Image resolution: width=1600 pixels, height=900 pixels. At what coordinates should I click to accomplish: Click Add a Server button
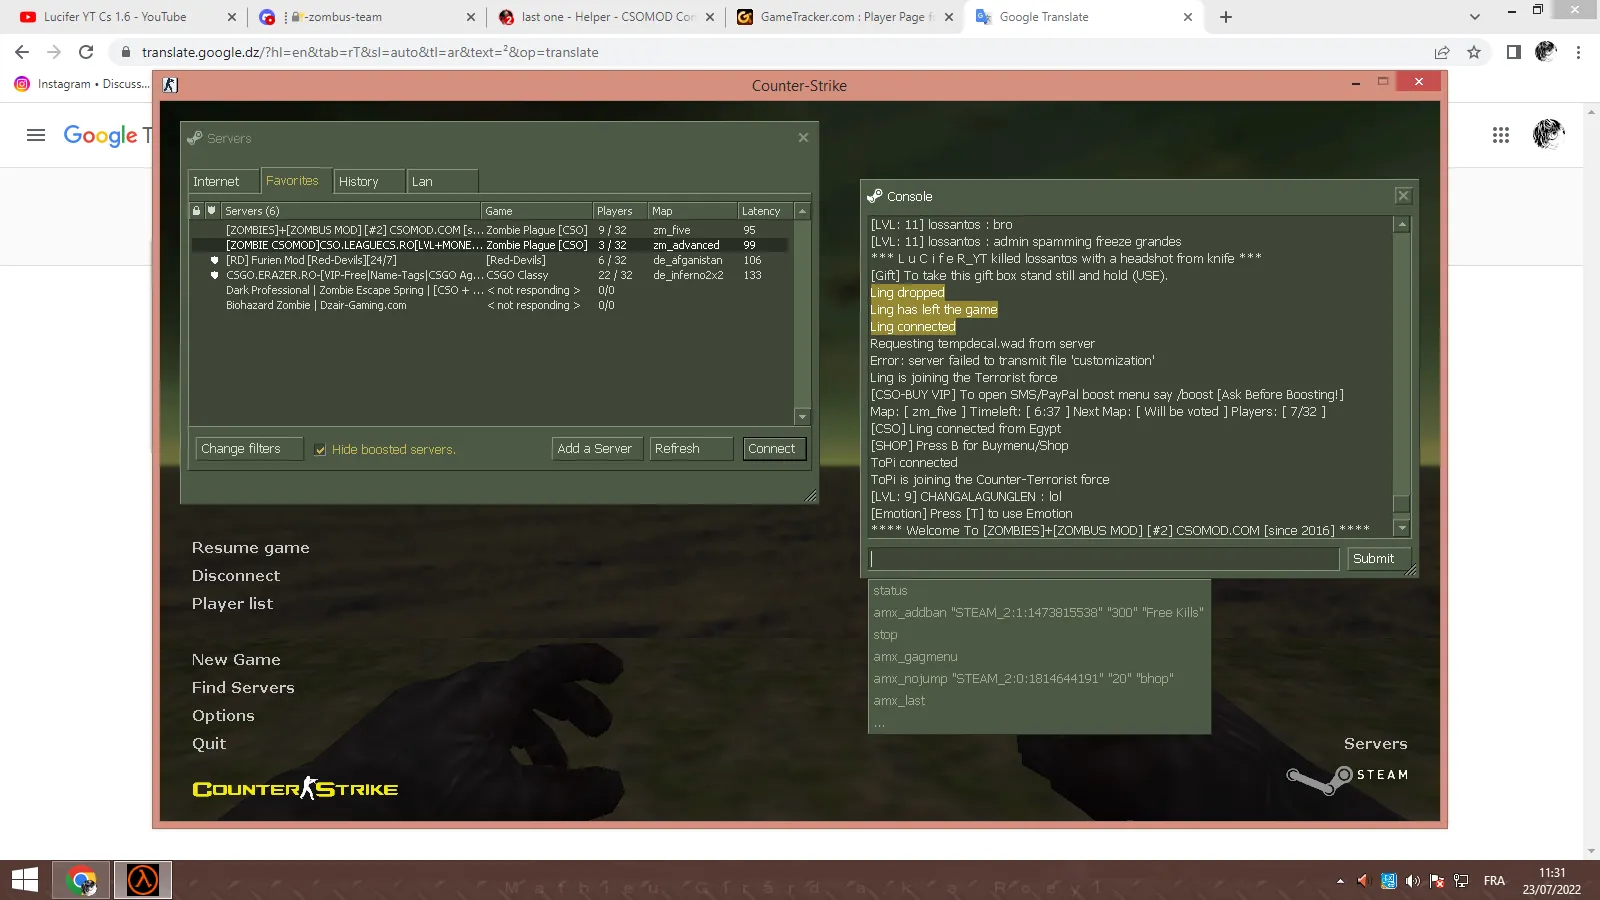tap(597, 449)
